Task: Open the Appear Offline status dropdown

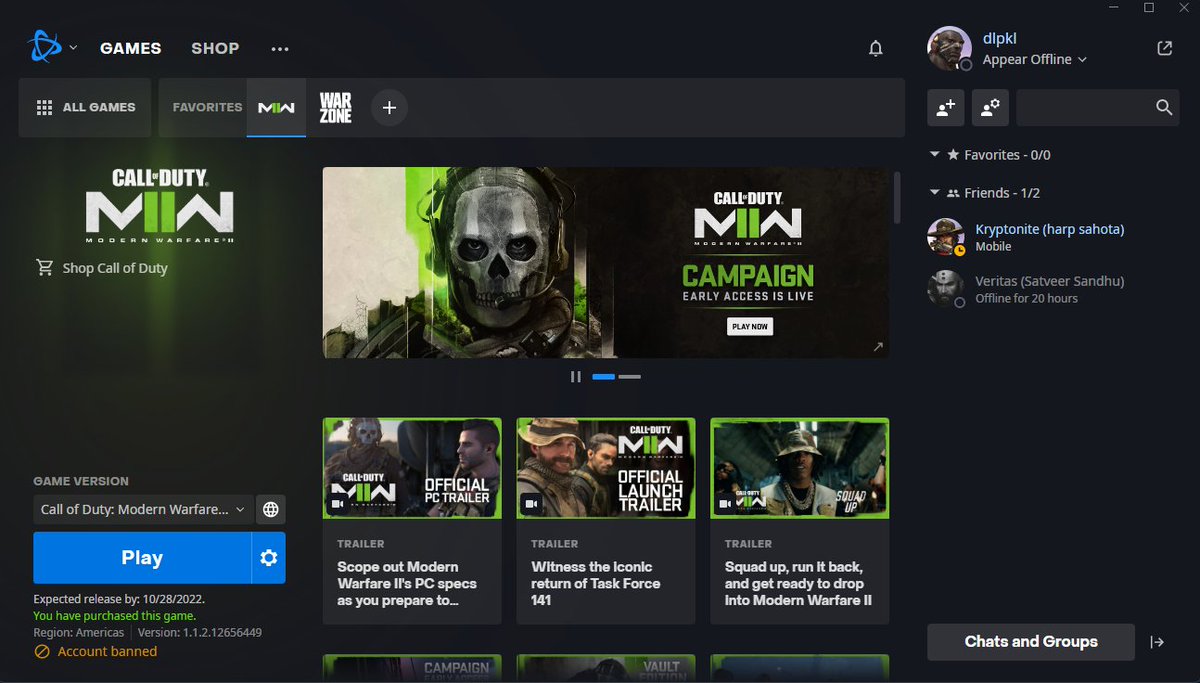Action: pos(1034,60)
